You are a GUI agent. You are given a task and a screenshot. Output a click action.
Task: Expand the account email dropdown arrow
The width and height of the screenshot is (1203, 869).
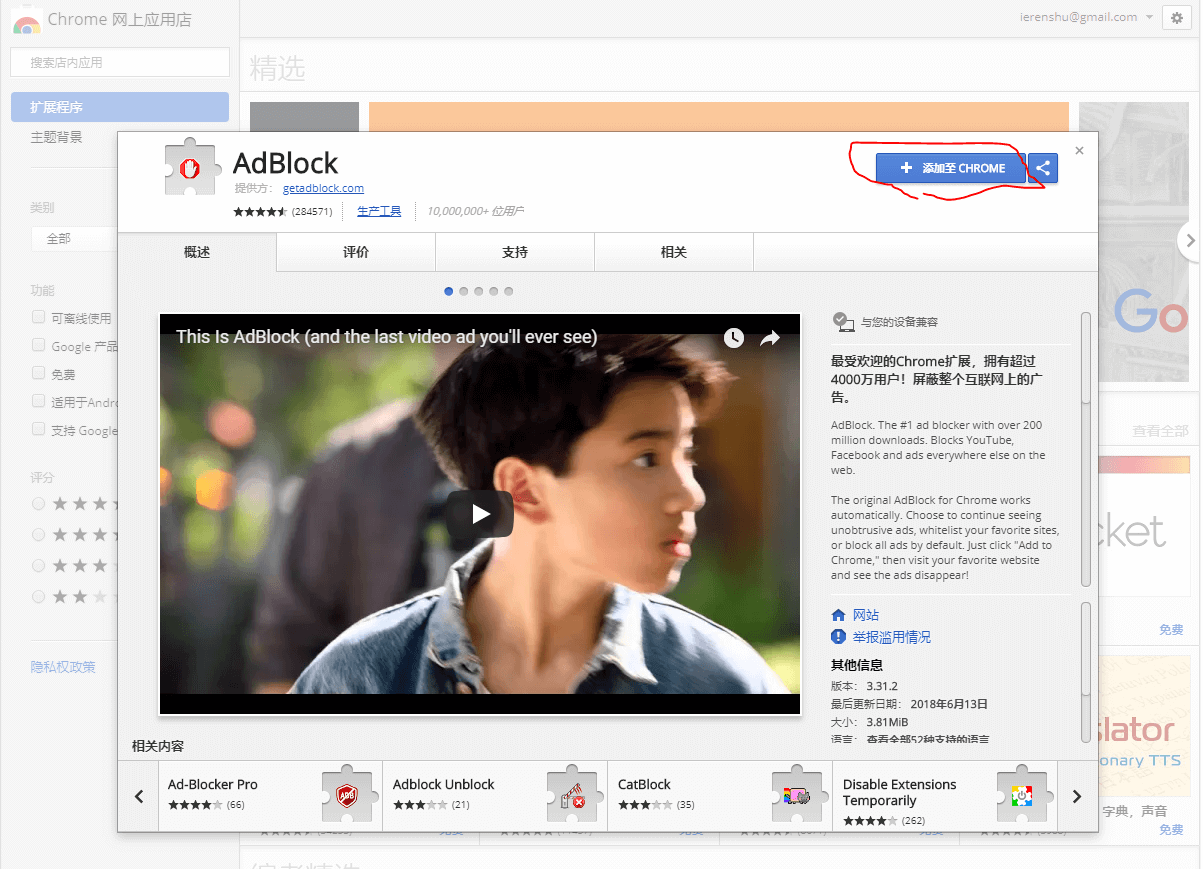pyautogui.click(x=1149, y=17)
